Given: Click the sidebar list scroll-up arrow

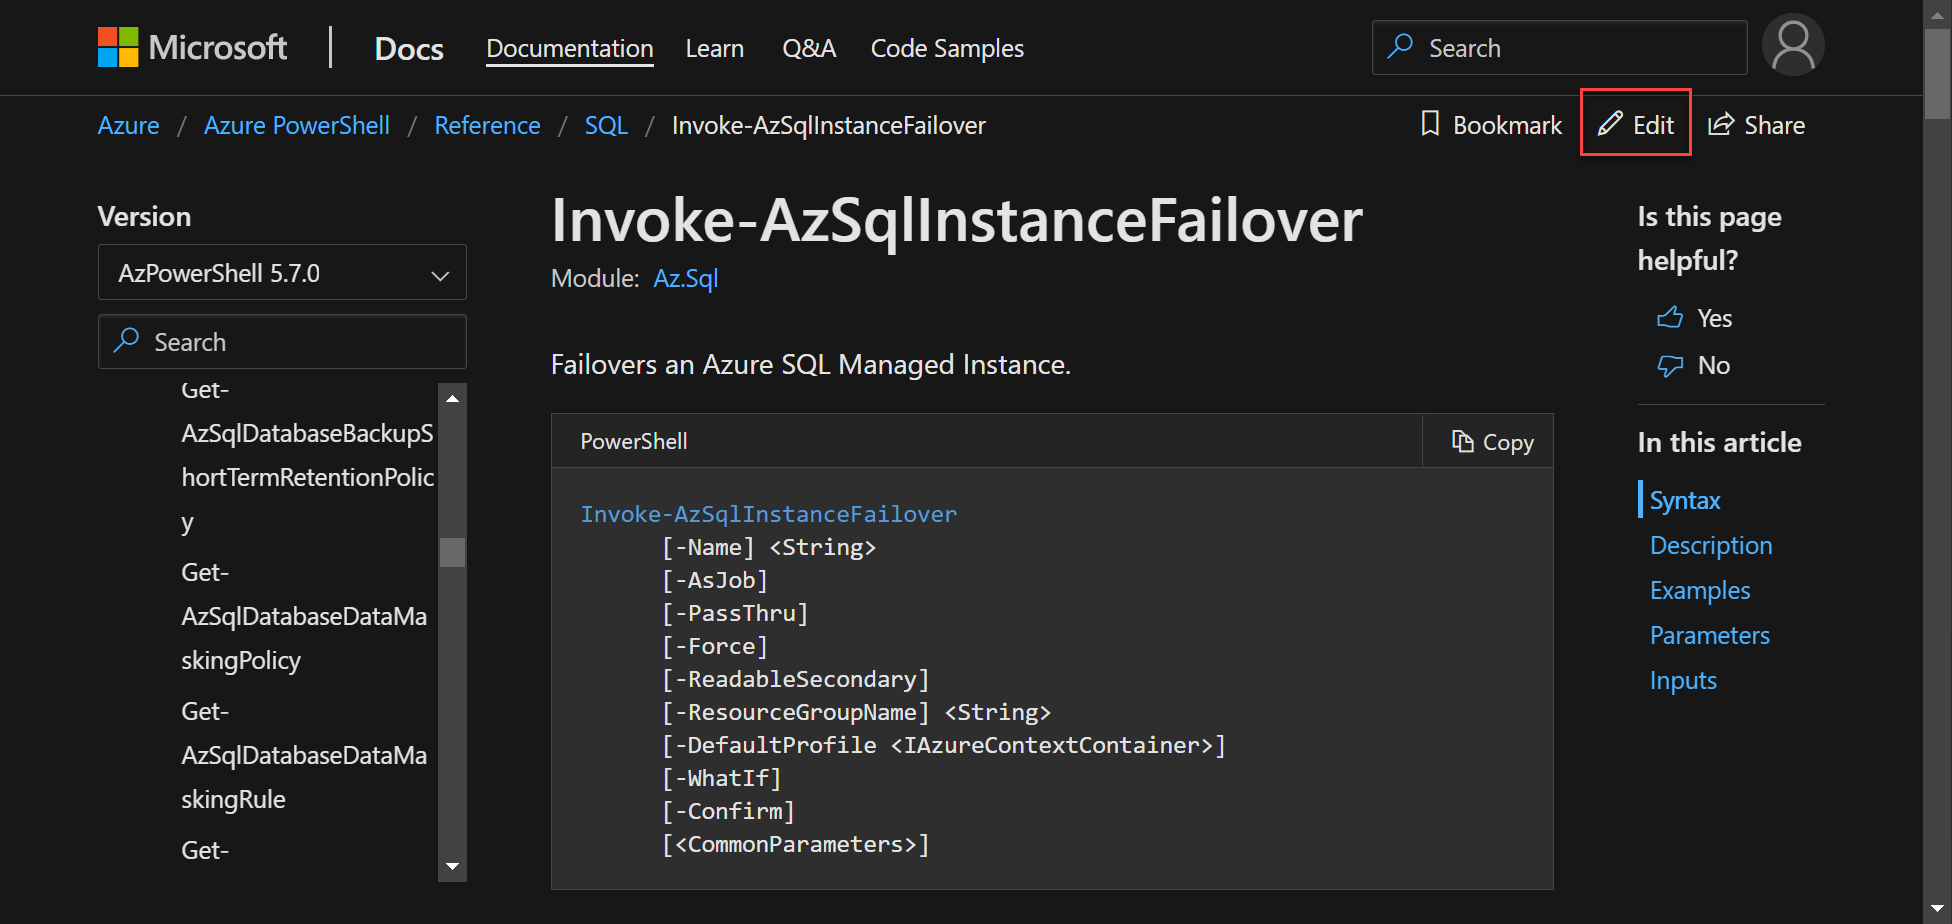Looking at the screenshot, I should [452, 398].
